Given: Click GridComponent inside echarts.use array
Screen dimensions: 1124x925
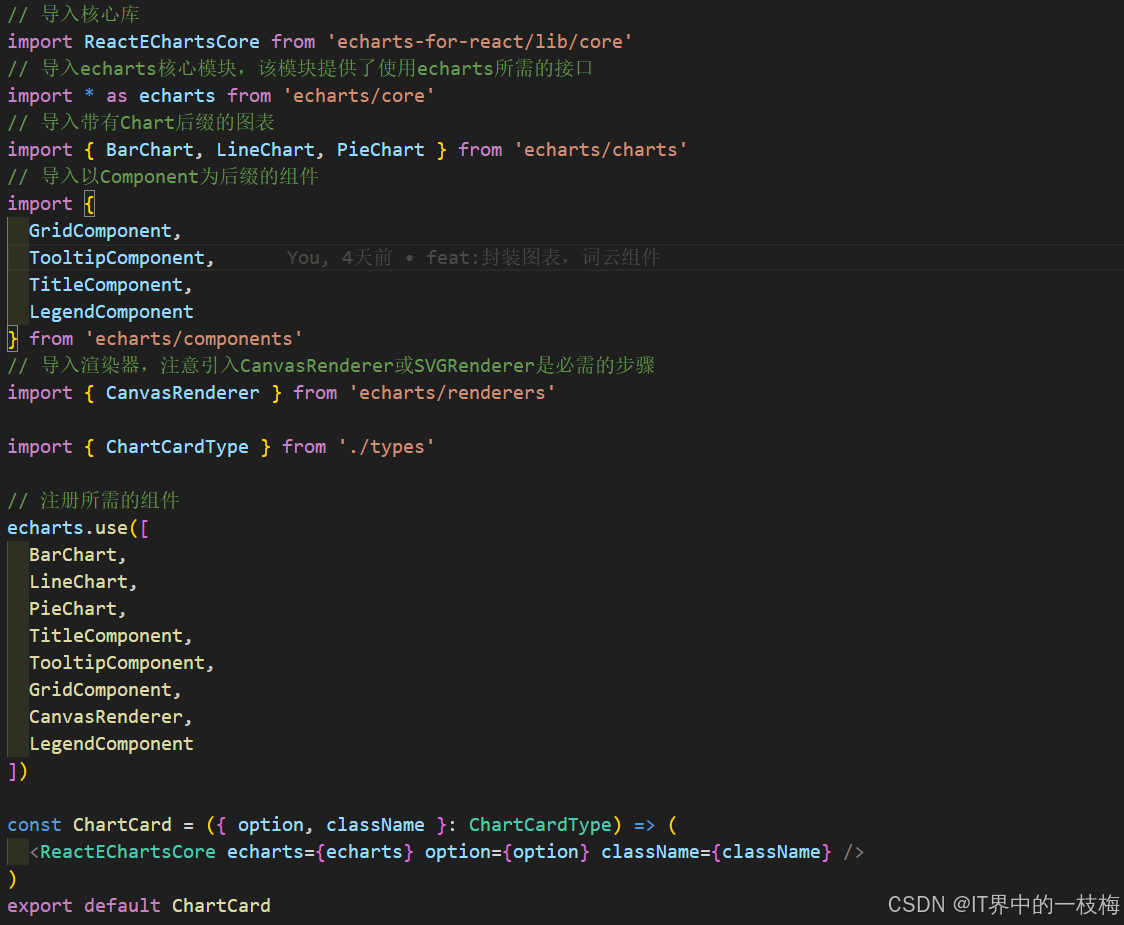Looking at the screenshot, I should click(x=100, y=690).
